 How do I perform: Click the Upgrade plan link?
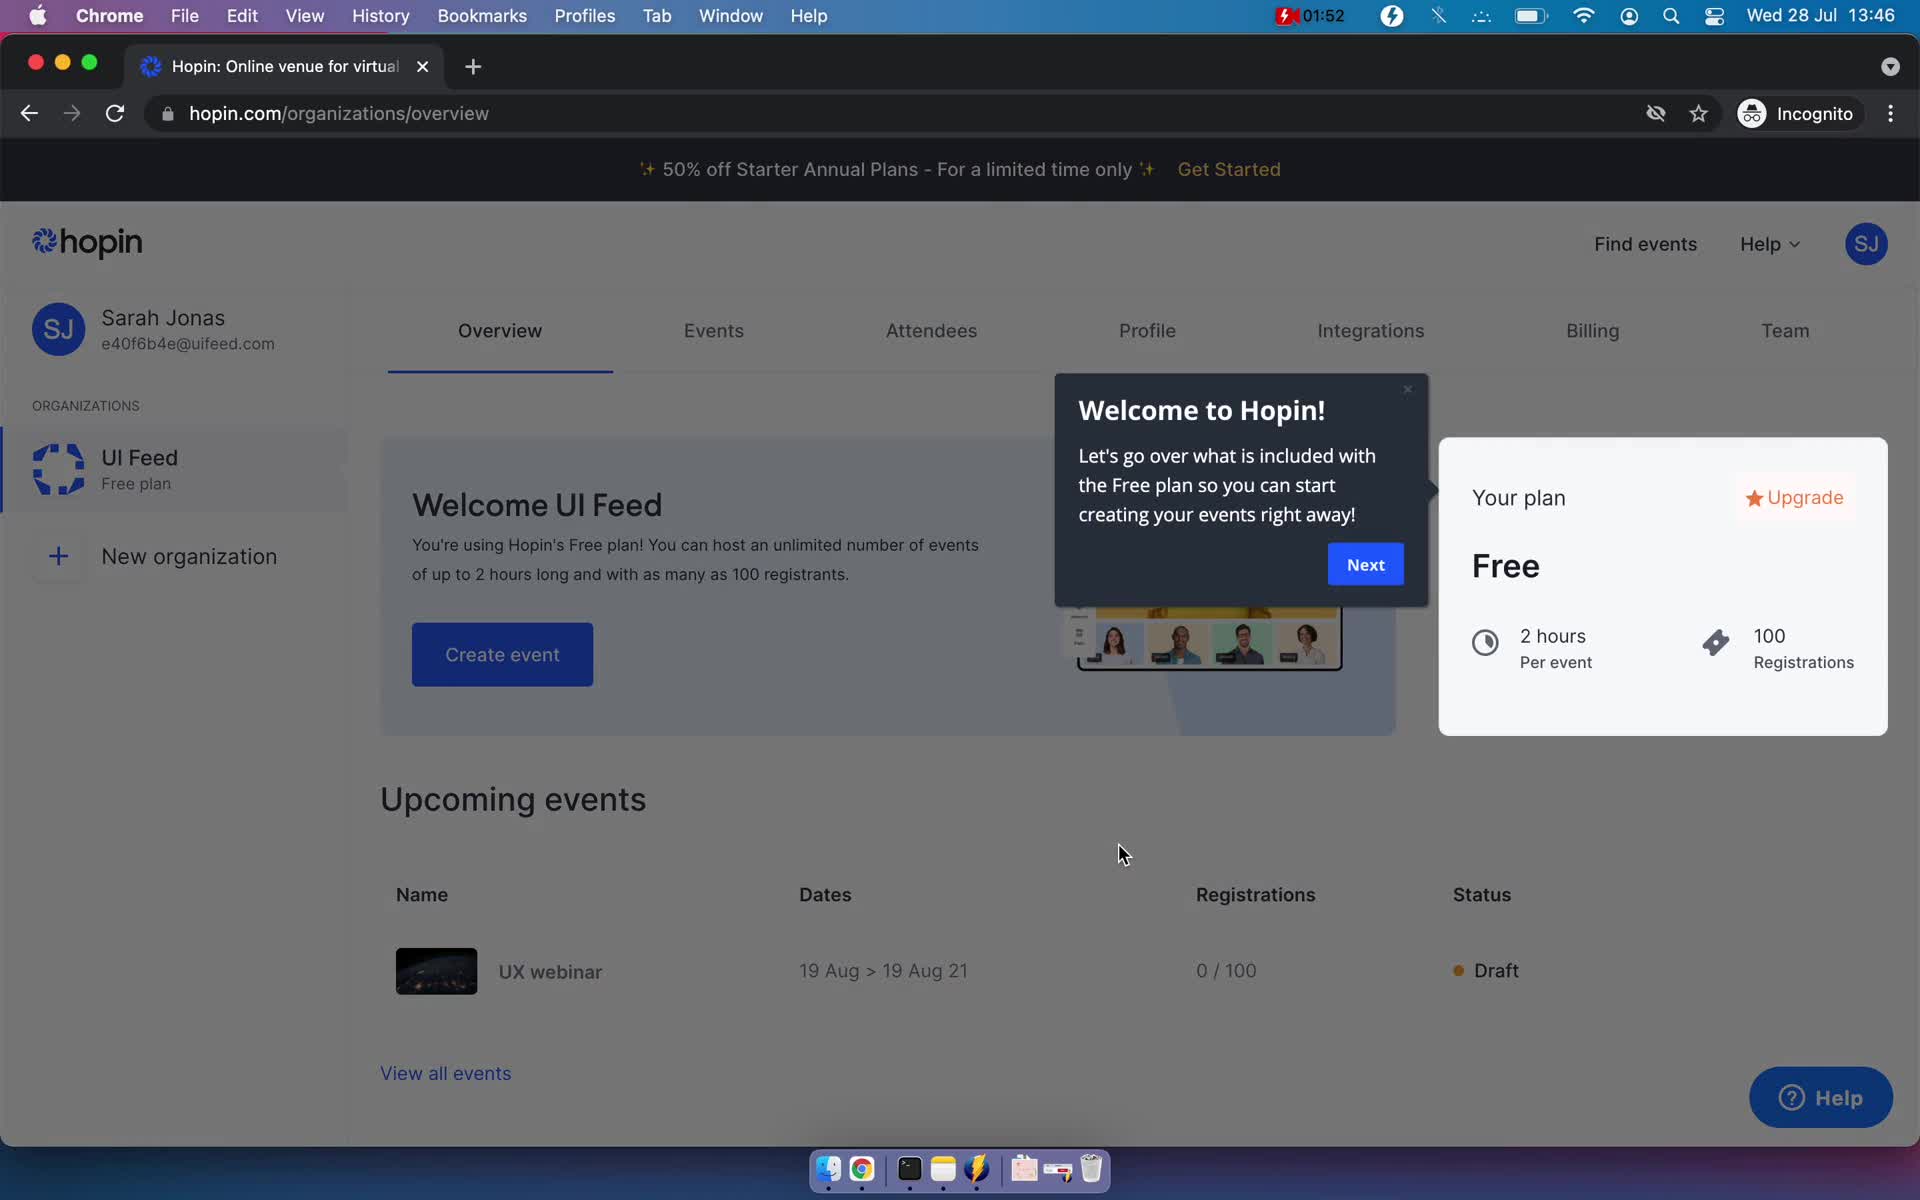pyautogui.click(x=1794, y=498)
